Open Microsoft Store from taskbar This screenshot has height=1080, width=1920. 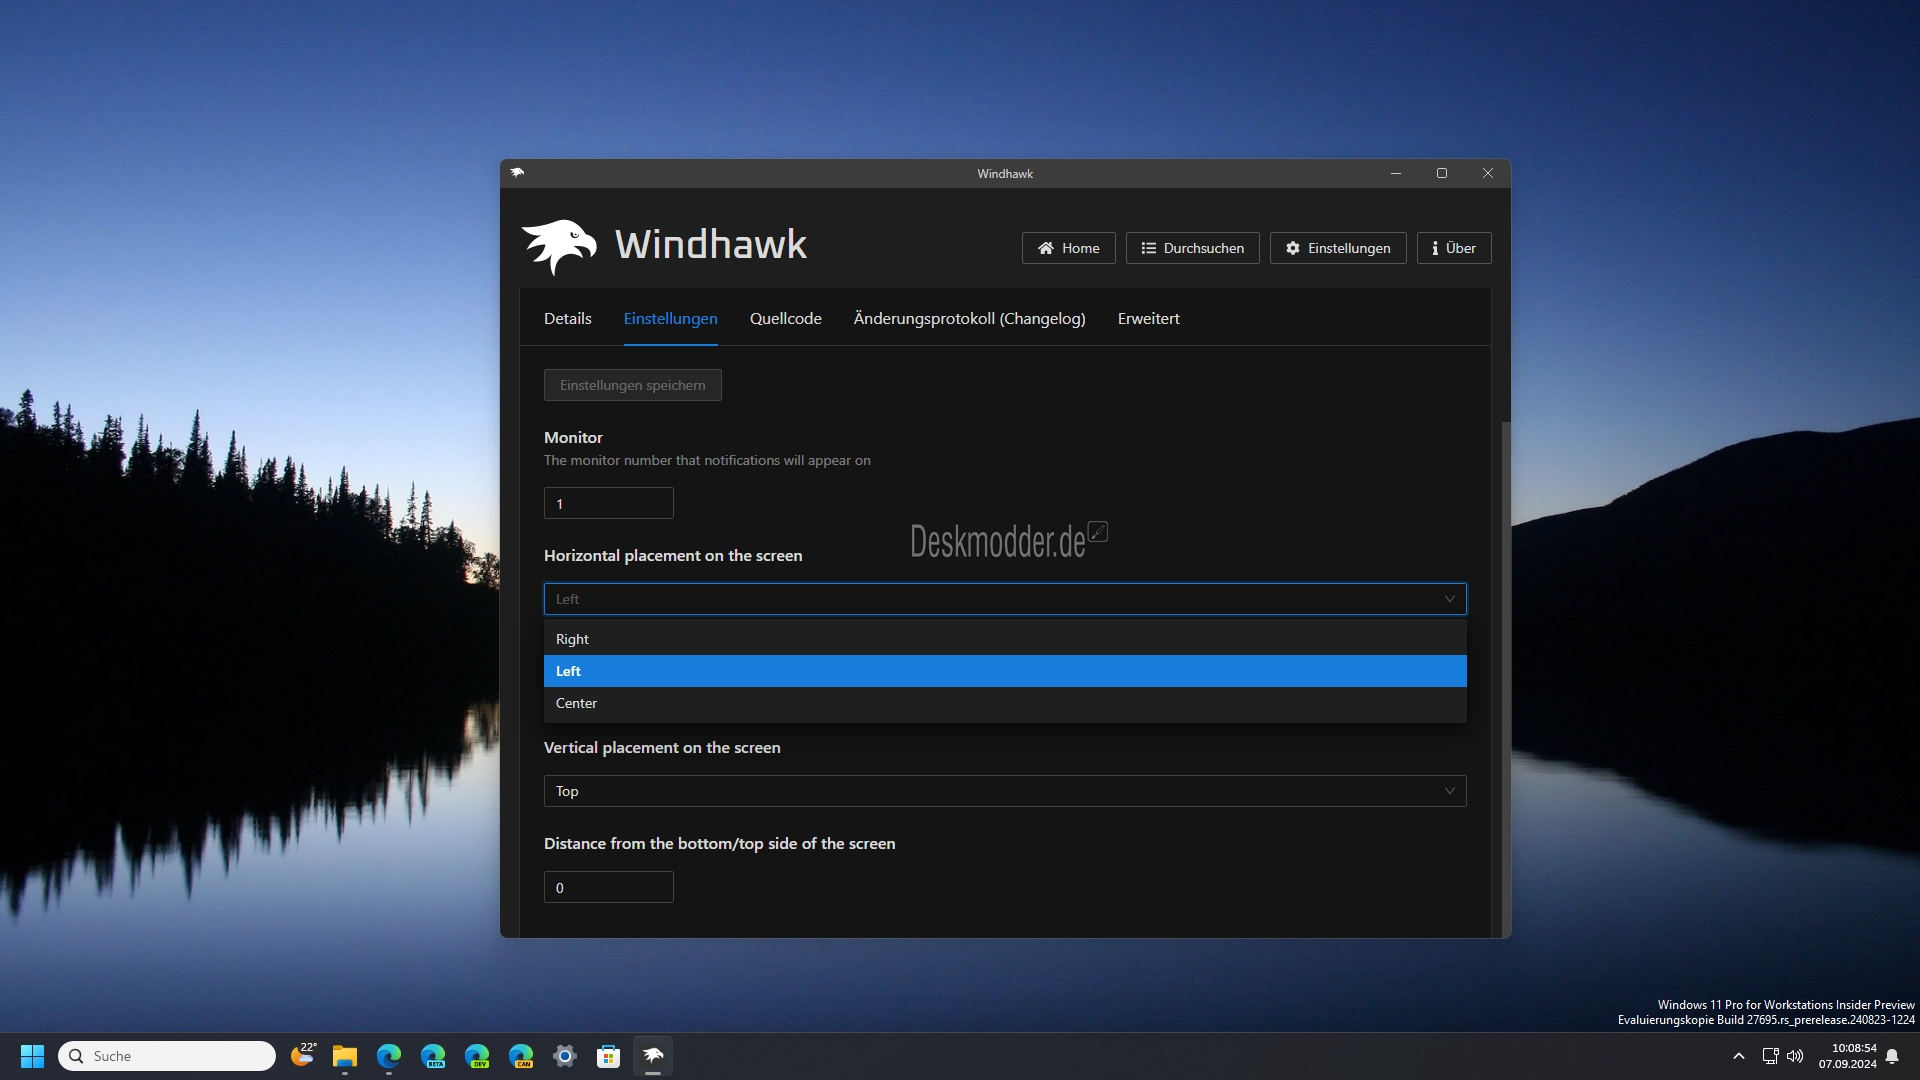click(x=609, y=1056)
